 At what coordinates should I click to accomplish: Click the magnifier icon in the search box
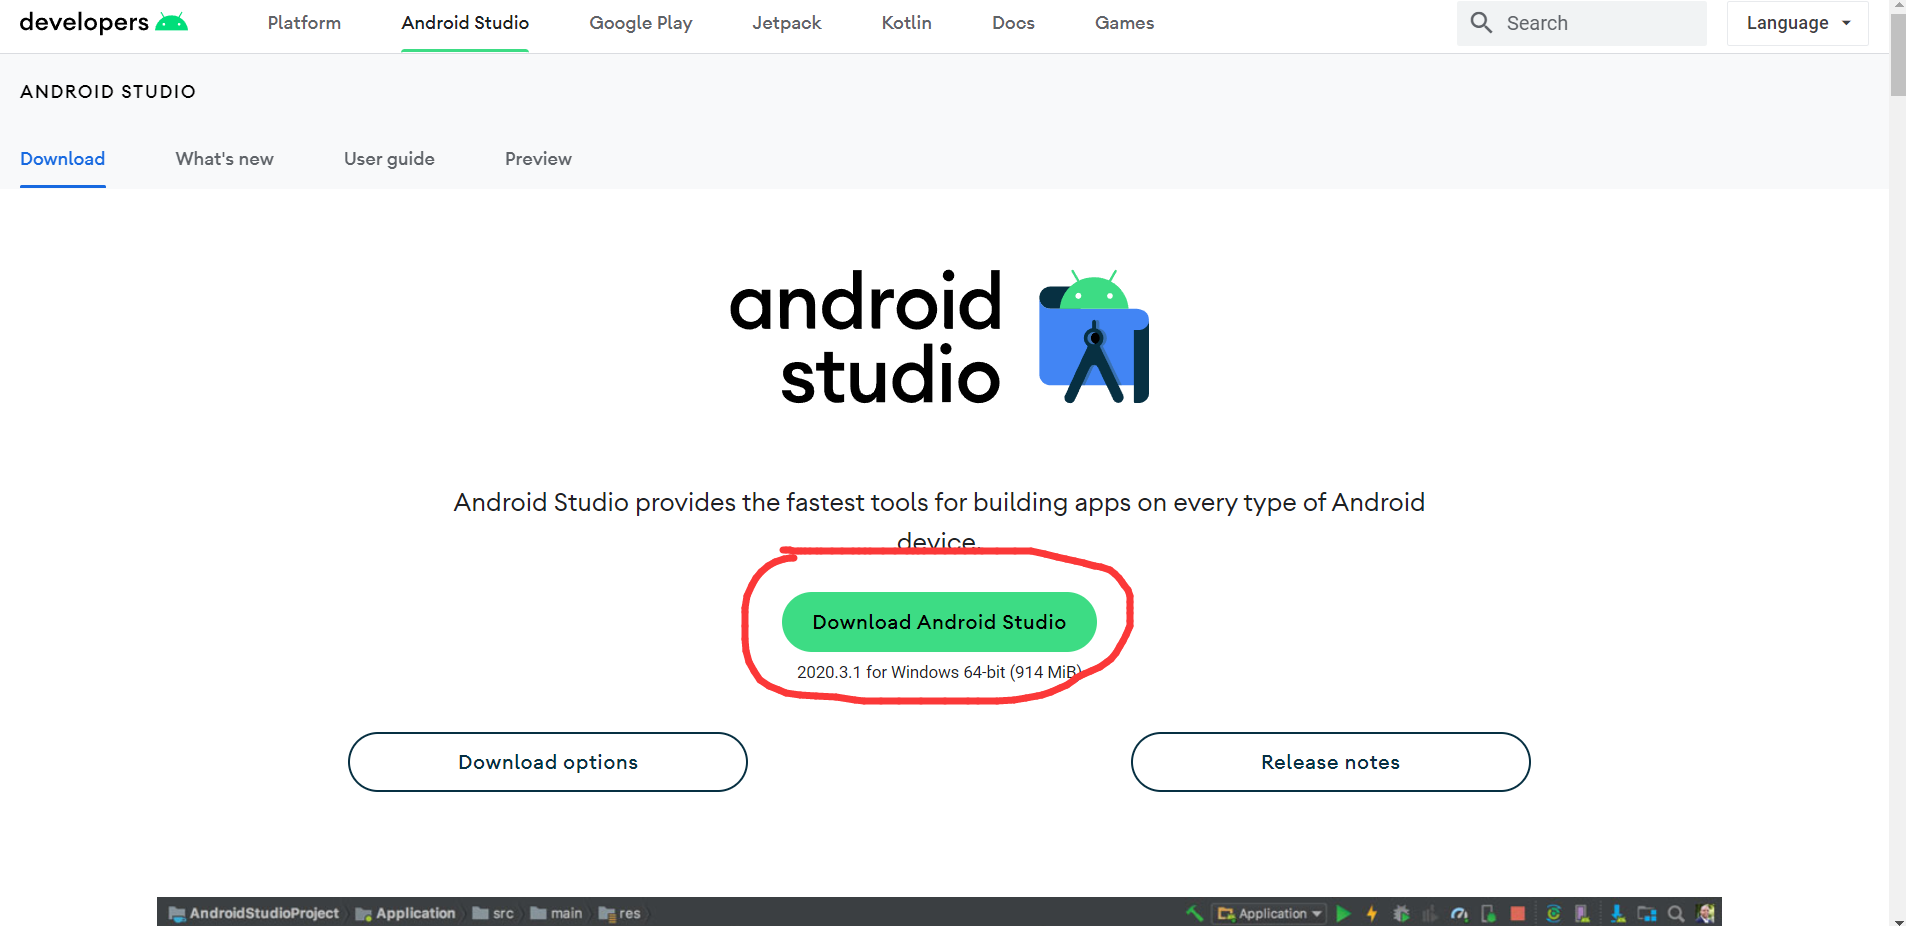[x=1481, y=22]
